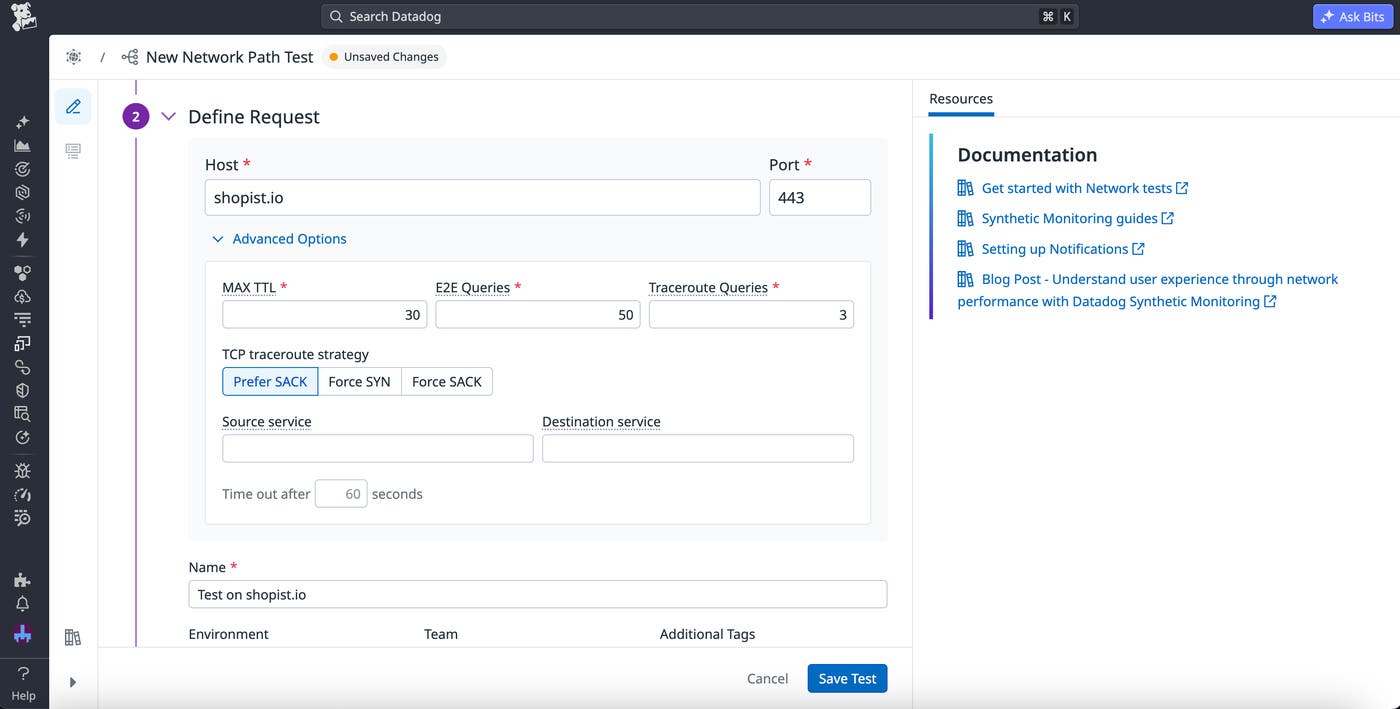Choose Force SYN traceroute strategy
The height and width of the screenshot is (709, 1400).
click(x=359, y=381)
